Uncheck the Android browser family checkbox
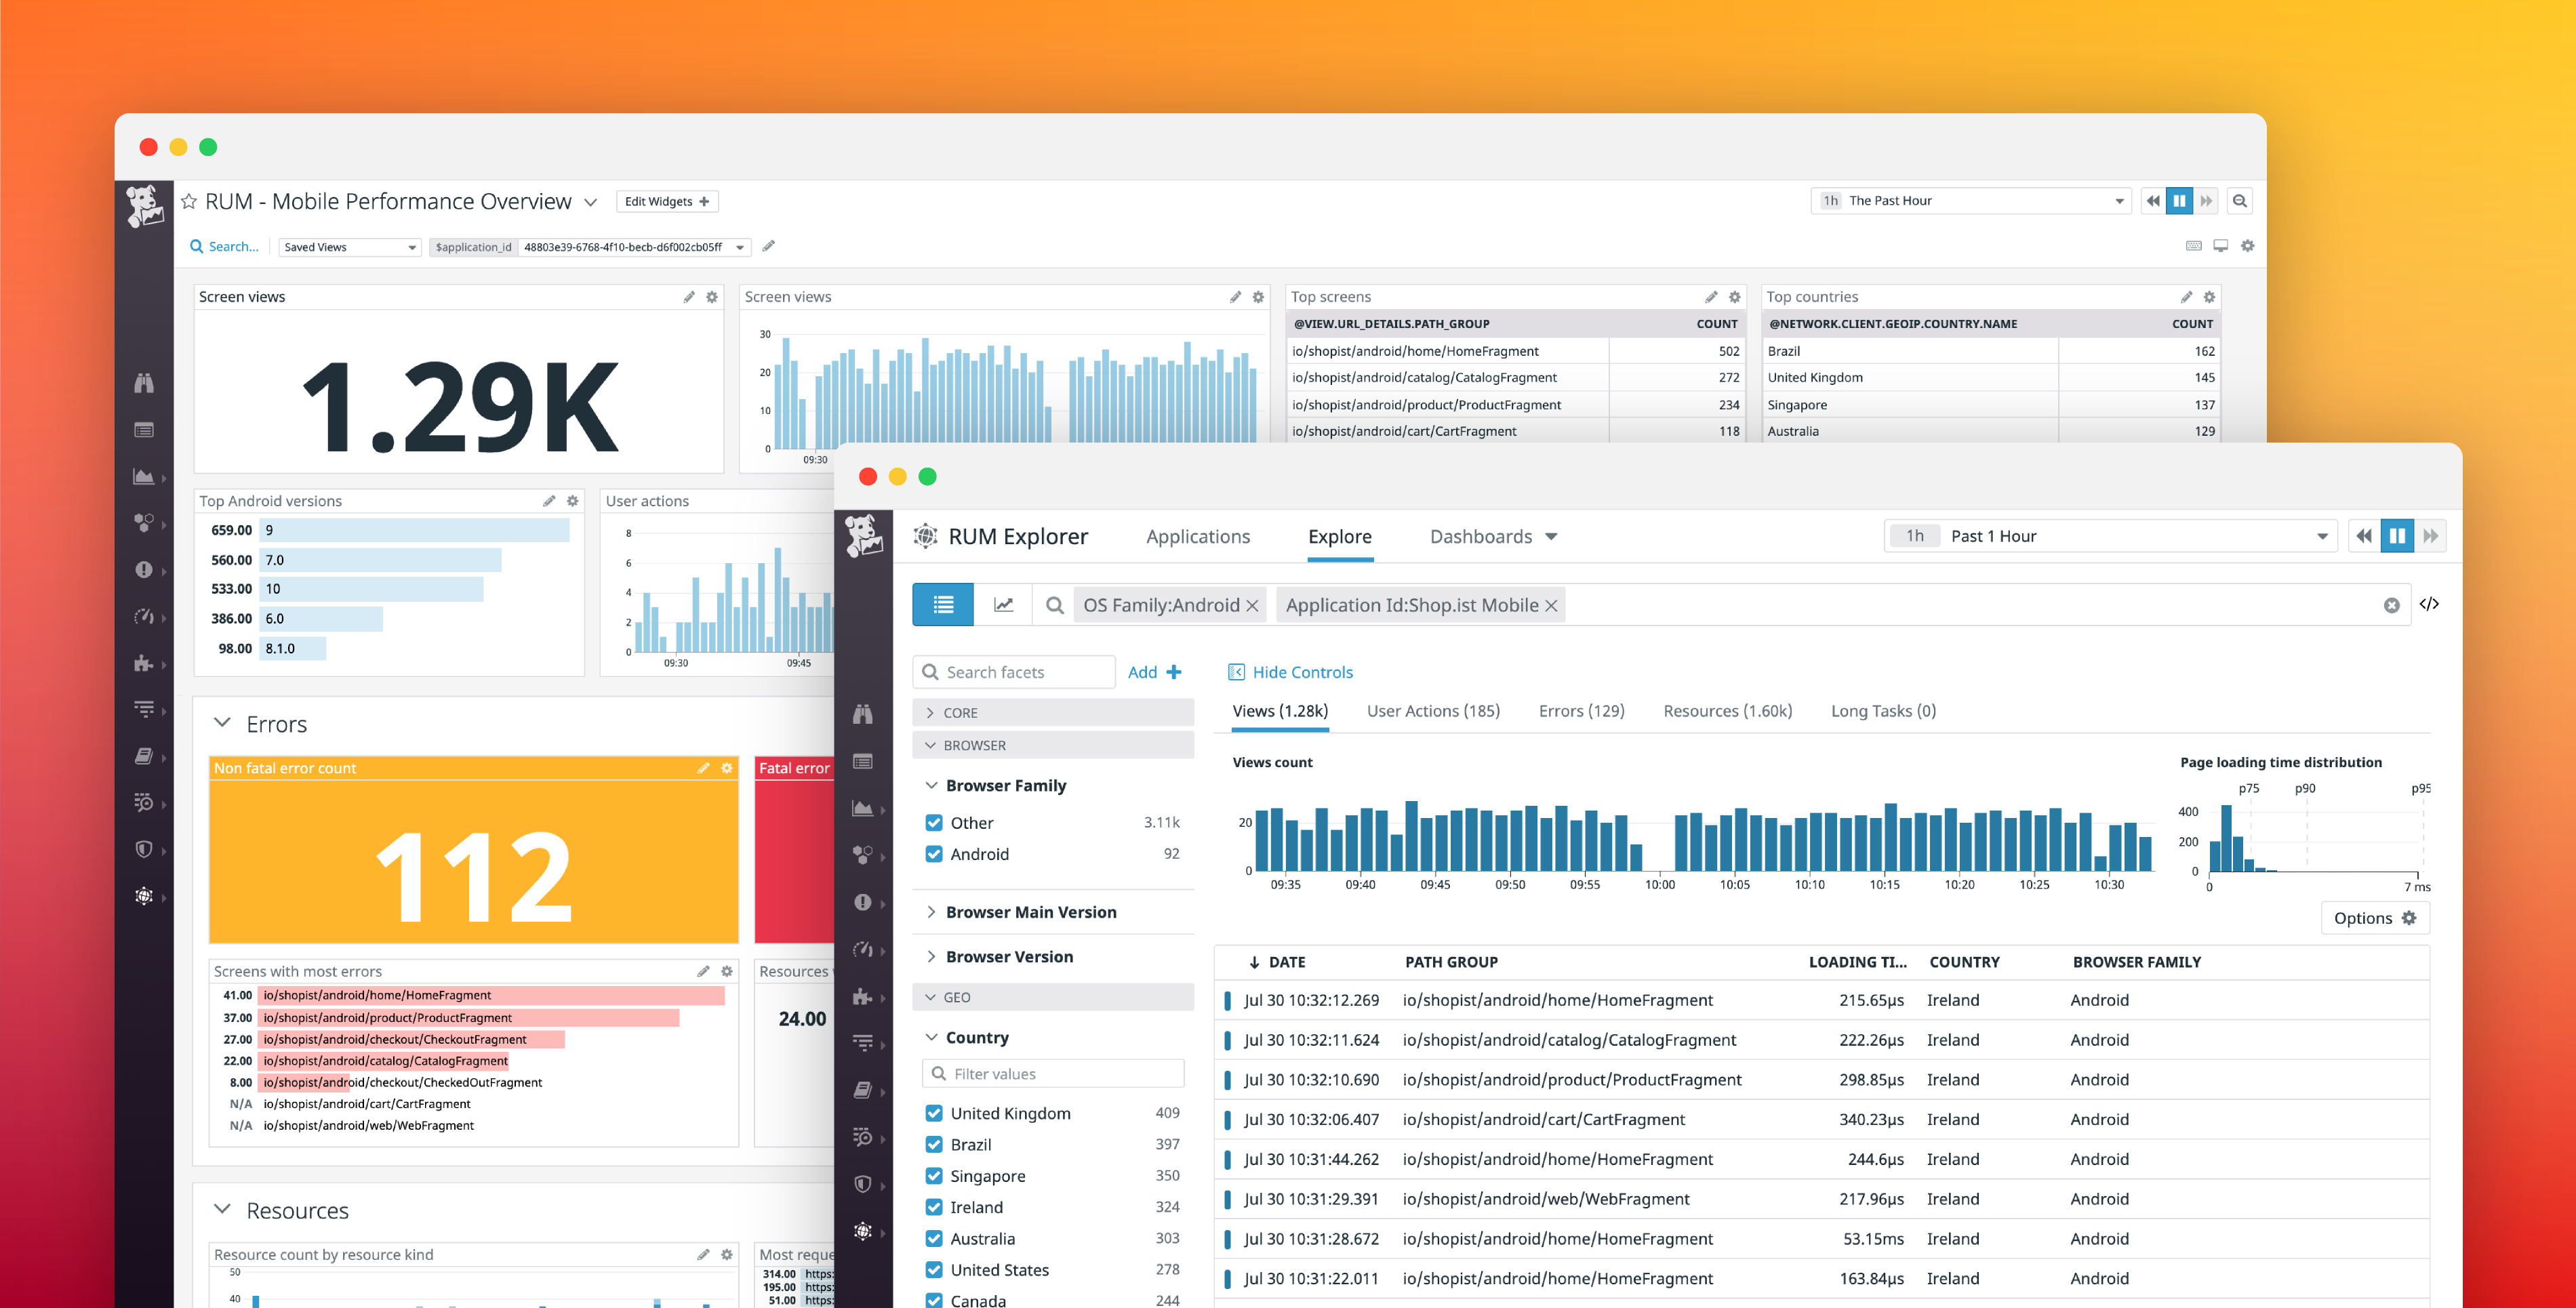The width and height of the screenshot is (2576, 1308). click(933, 854)
